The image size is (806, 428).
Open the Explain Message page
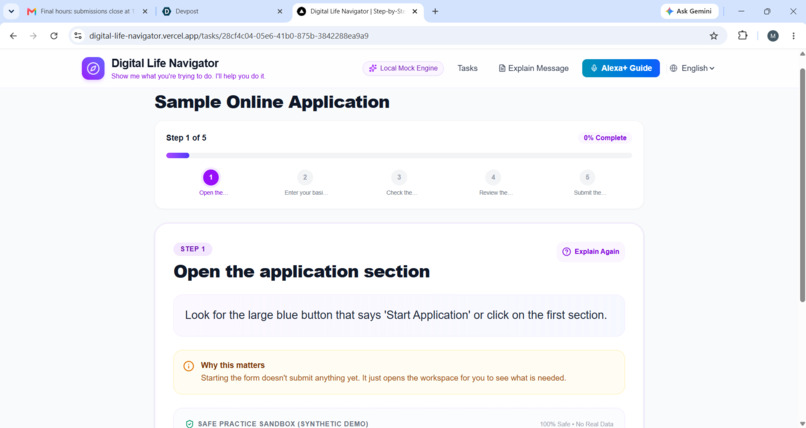(534, 68)
